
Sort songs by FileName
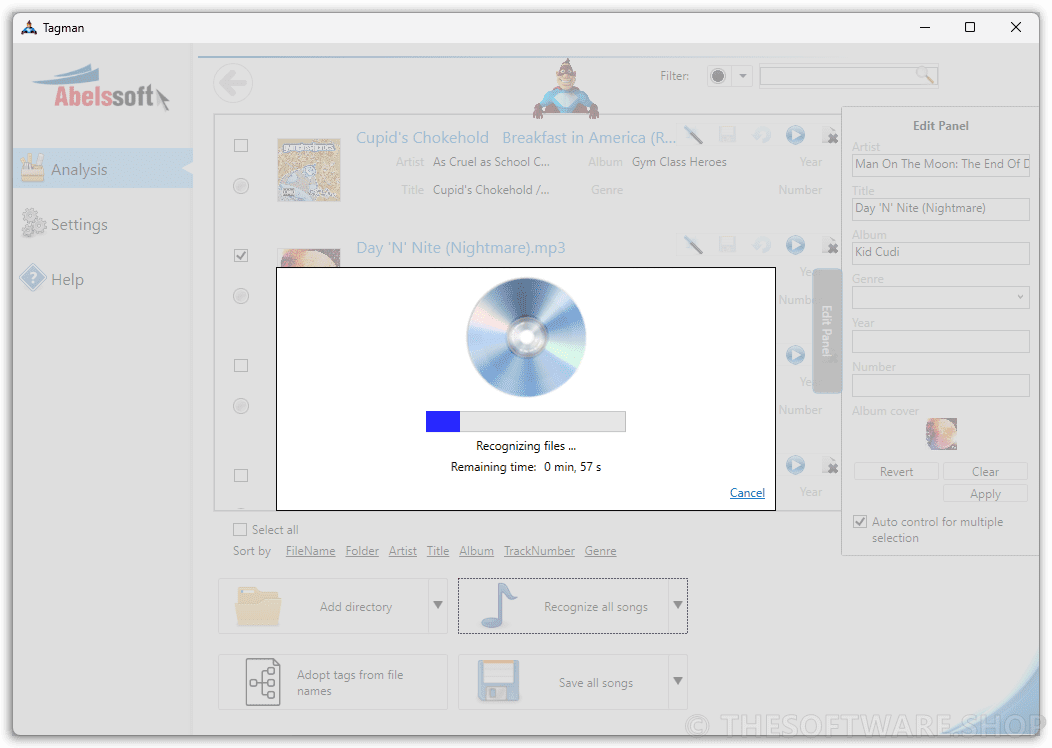[x=310, y=551]
